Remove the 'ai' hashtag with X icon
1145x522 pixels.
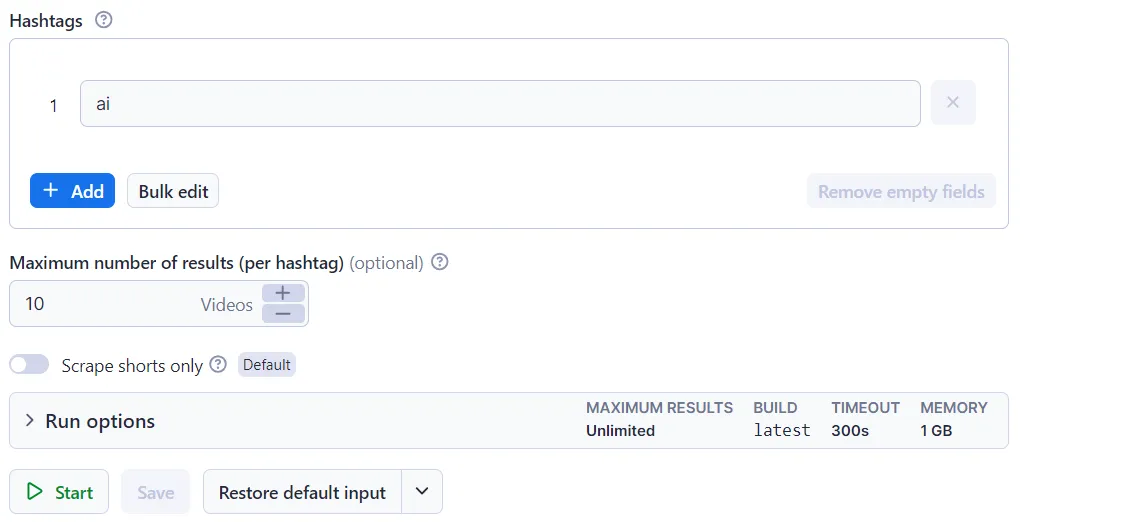pos(953,103)
